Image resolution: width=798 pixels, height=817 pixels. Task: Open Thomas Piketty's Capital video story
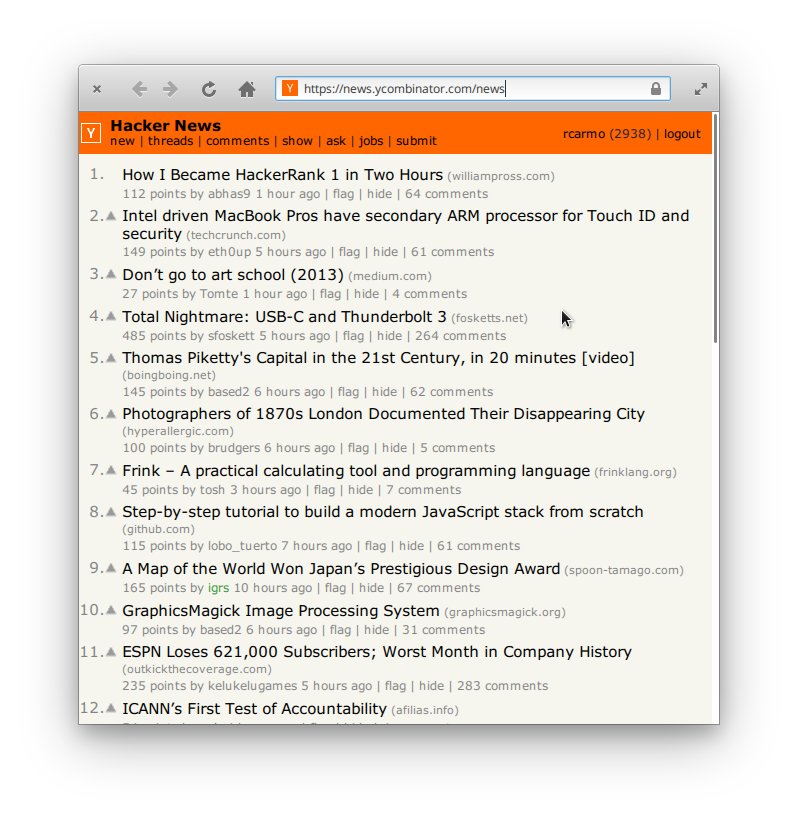click(x=378, y=358)
